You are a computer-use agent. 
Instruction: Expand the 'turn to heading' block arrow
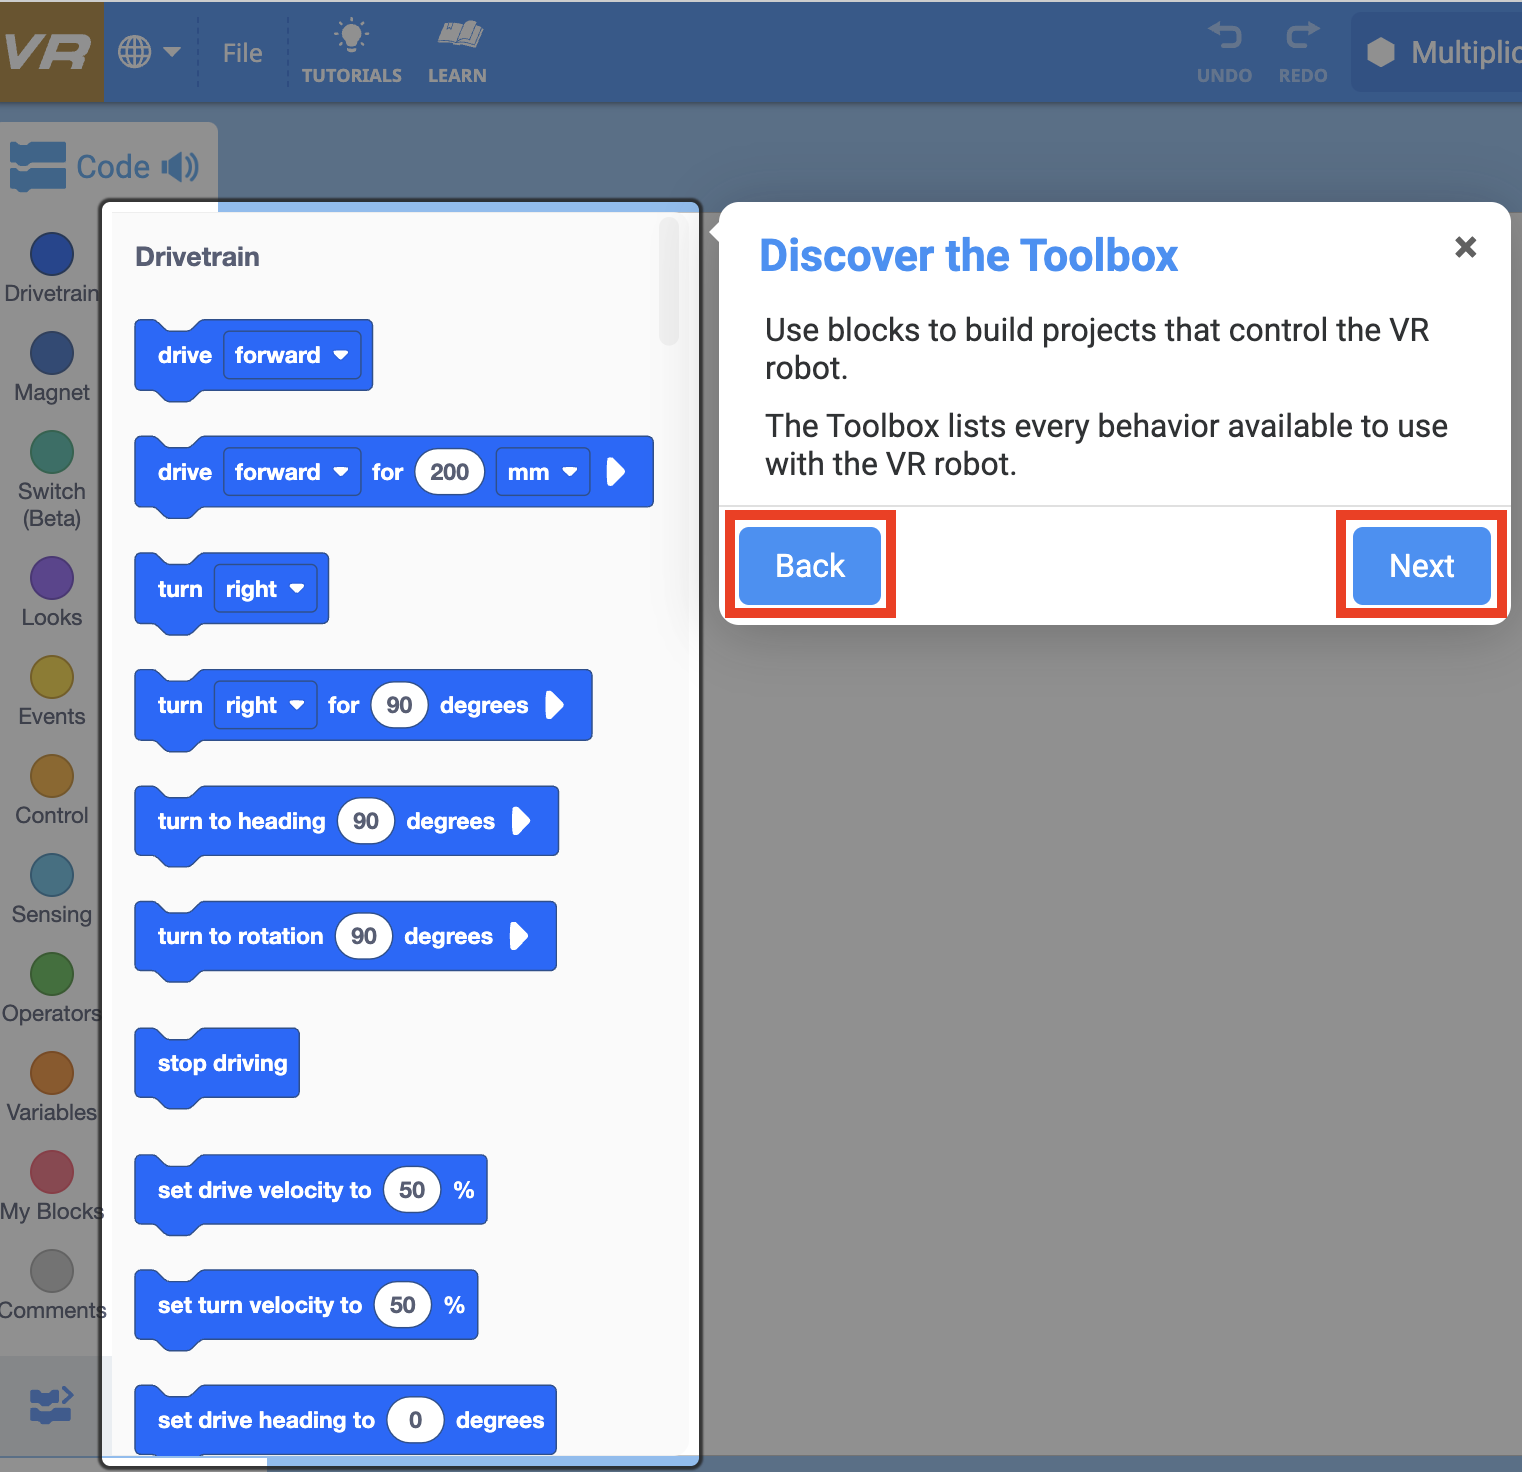[x=521, y=821]
